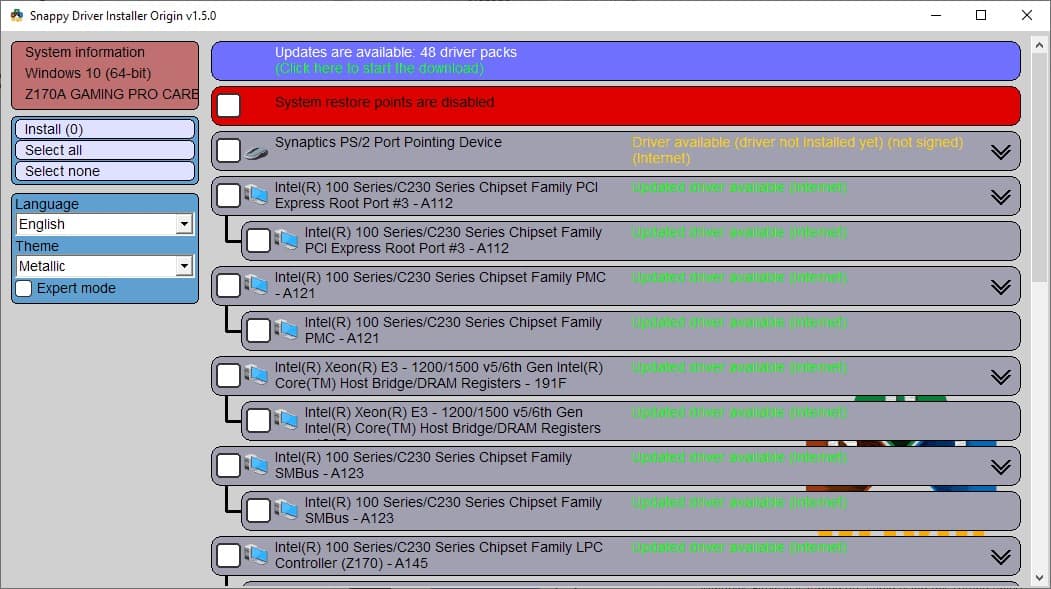Click device icon of indented Xeon Host Bridge row
The image size is (1051, 589).
click(286, 419)
